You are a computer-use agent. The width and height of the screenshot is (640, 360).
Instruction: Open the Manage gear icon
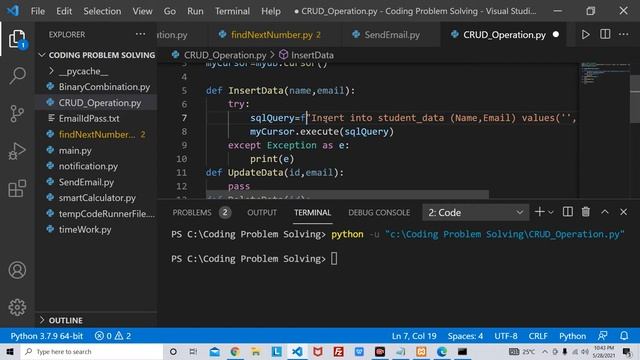coord(17,307)
